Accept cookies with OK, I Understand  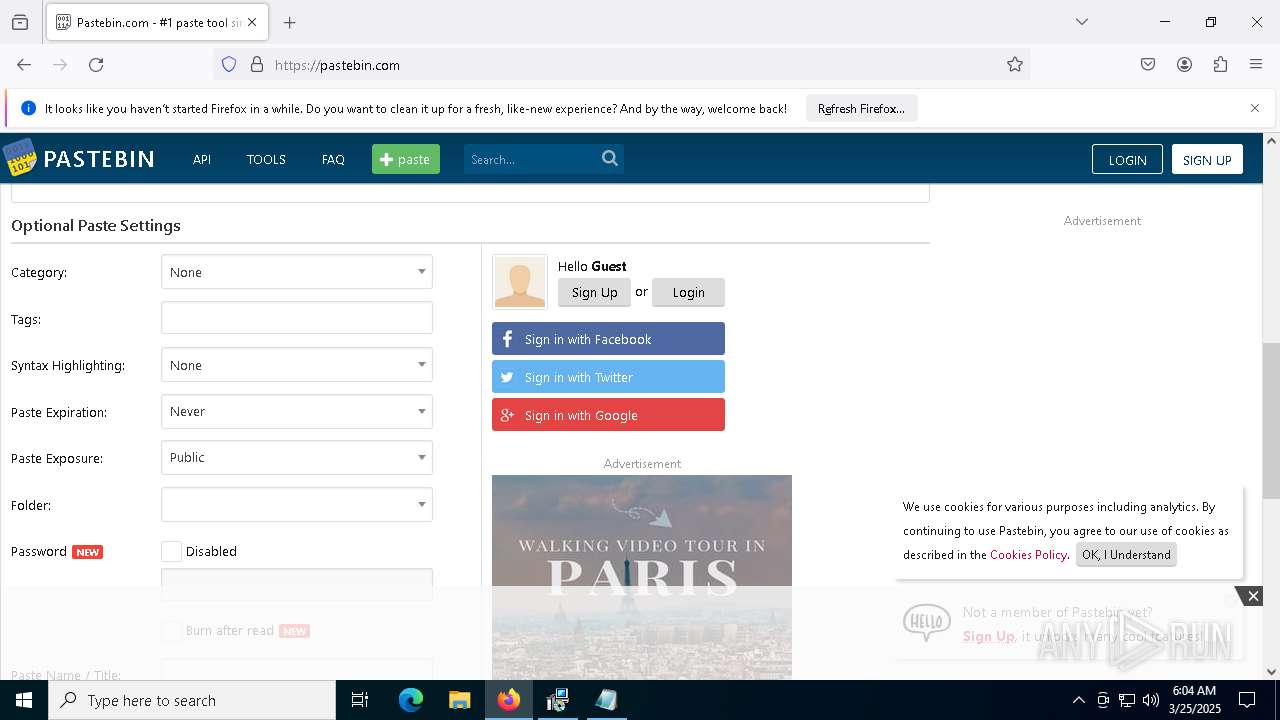pos(1126,555)
